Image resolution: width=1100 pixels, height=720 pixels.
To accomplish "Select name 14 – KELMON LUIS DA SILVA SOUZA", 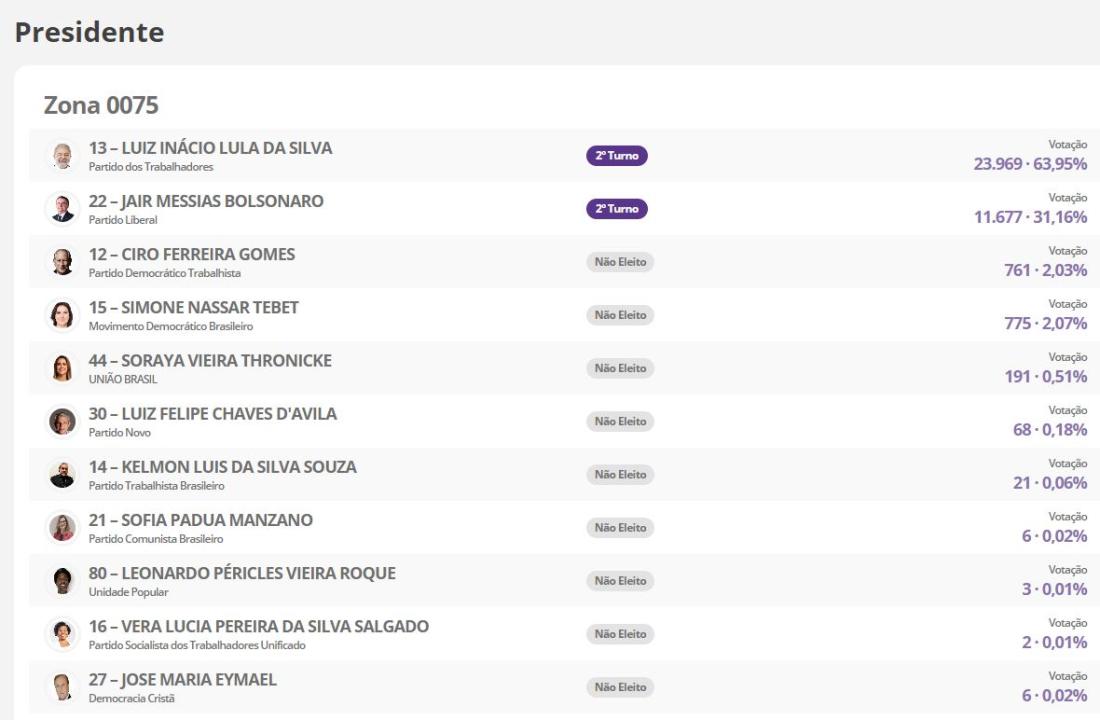I will click(x=222, y=467).
